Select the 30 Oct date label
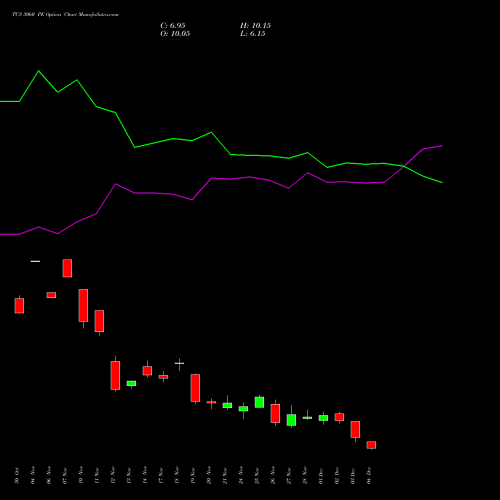 [x=17, y=476]
